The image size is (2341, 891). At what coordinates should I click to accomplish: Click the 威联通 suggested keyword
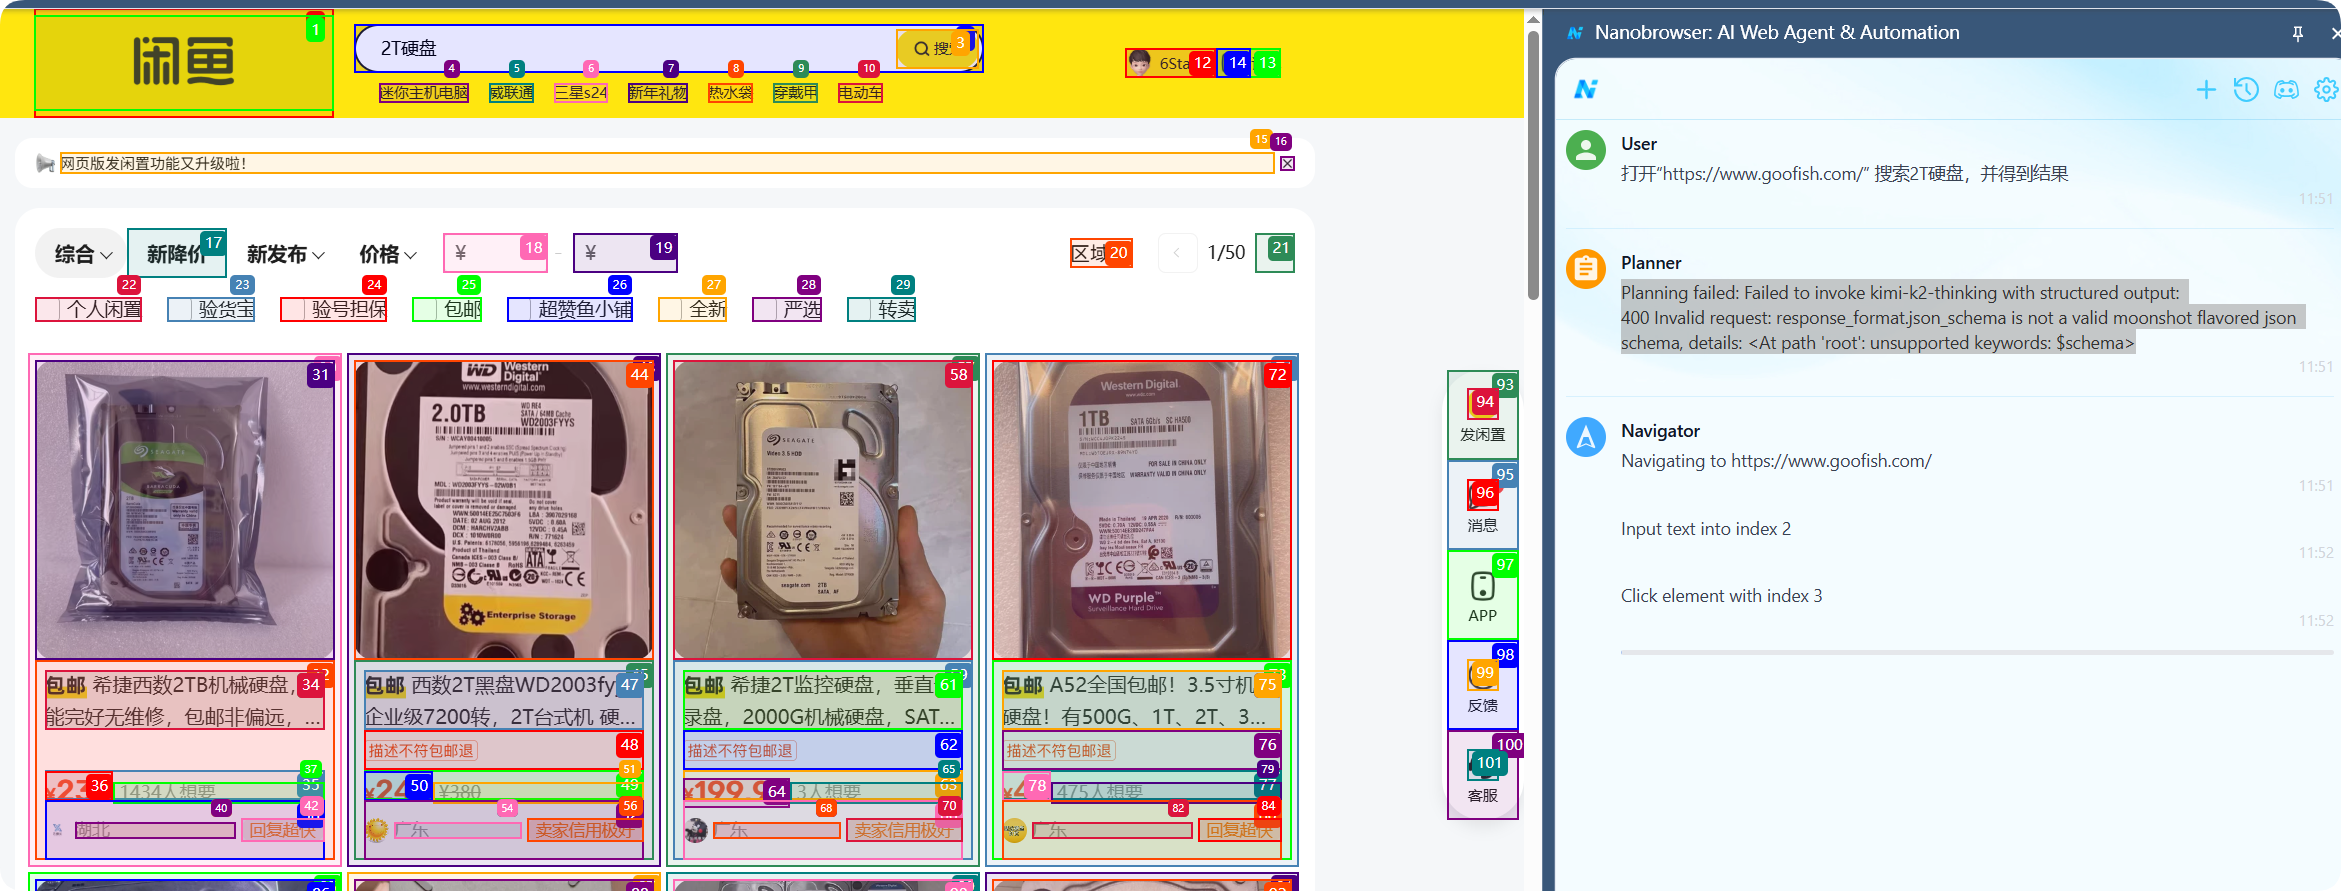(x=511, y=93)
